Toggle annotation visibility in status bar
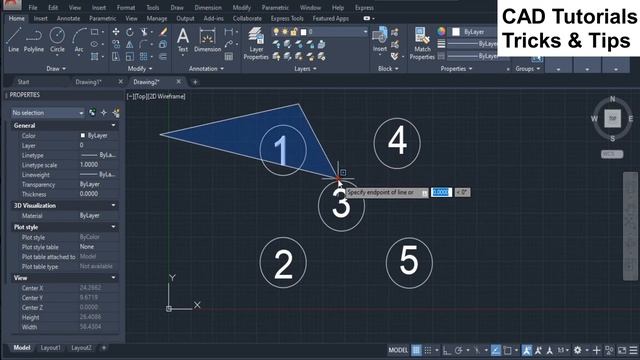 (x=527, y=350)
